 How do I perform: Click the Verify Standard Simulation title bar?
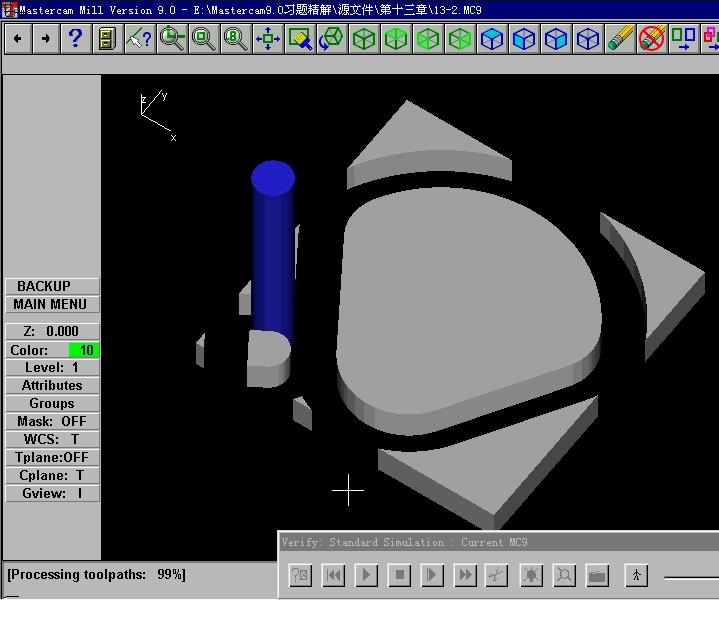tap(499, 542)
